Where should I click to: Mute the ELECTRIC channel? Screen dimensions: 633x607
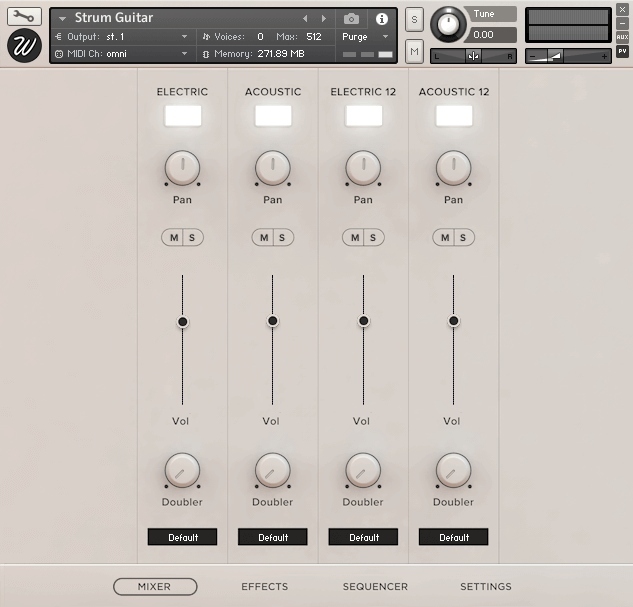174,237
